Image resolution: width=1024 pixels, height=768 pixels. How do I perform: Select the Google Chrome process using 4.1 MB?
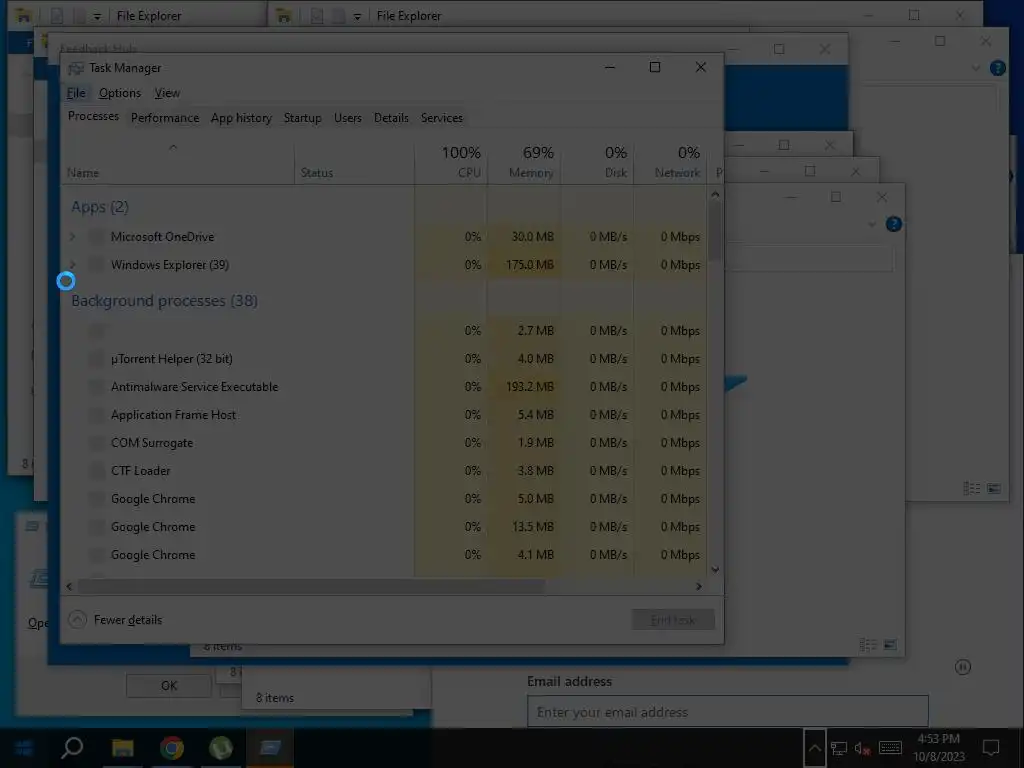coord(385,555)
